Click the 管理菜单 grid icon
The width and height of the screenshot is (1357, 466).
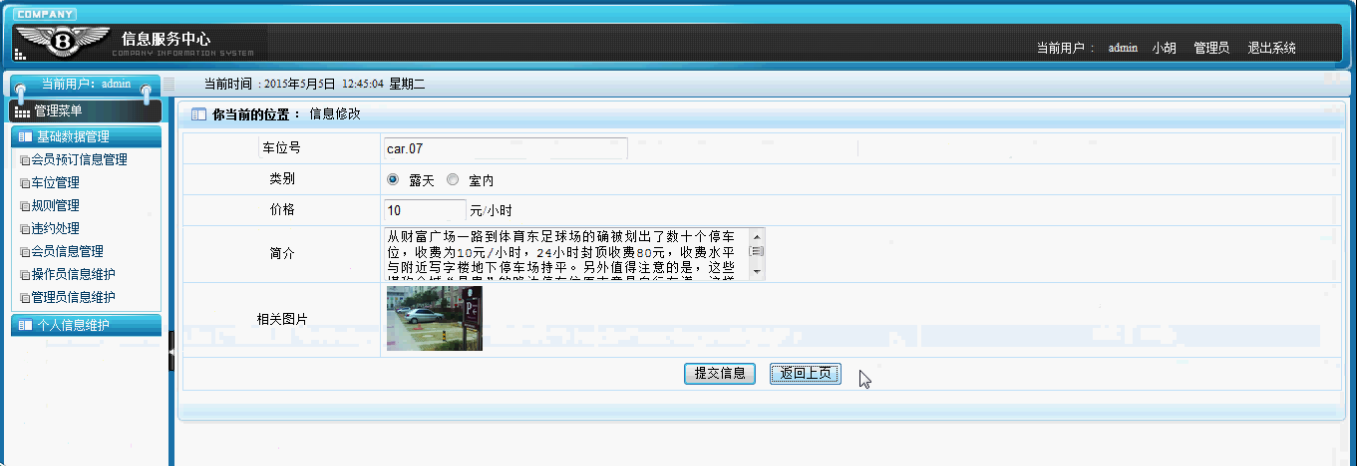click(22, 111)
